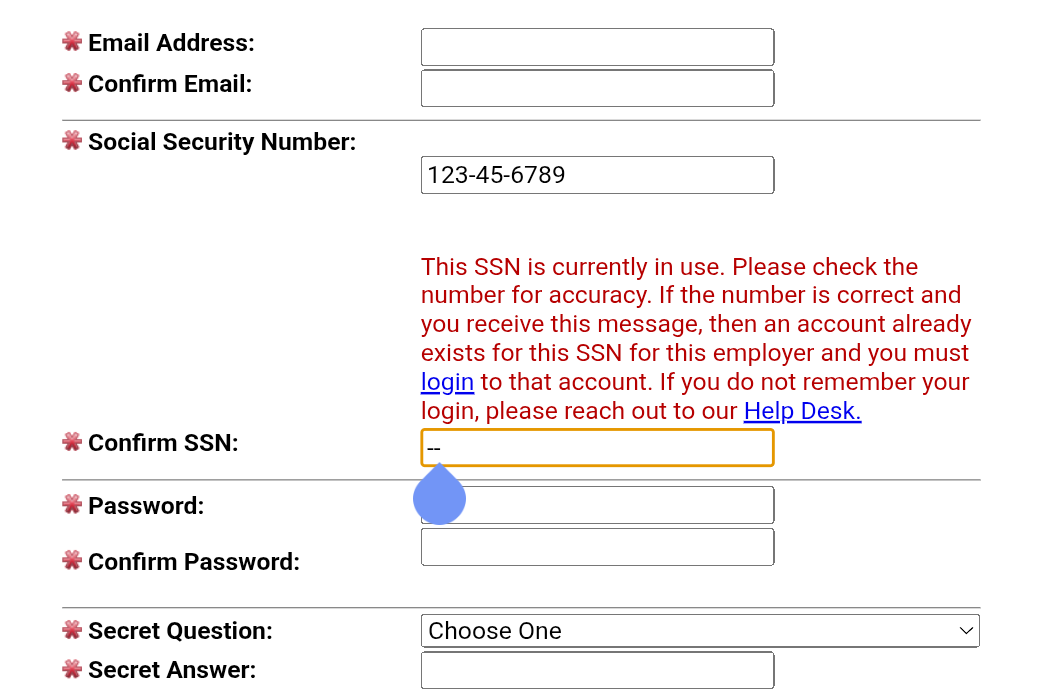The image size is (1052, 699).
Task: Follow the 'login' link in the error message
Action: point(447,382)
